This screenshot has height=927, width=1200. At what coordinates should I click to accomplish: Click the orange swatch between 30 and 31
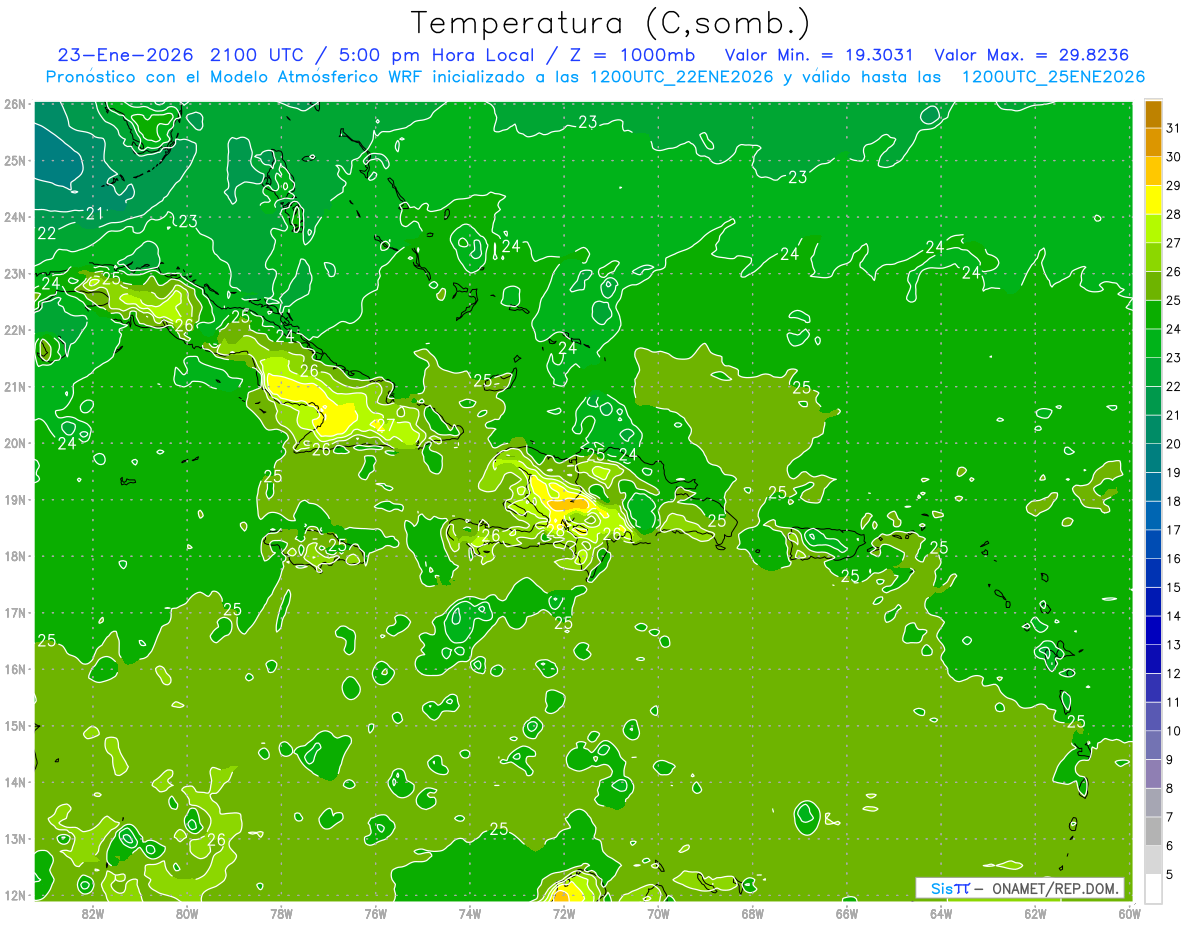[1153, 142]
